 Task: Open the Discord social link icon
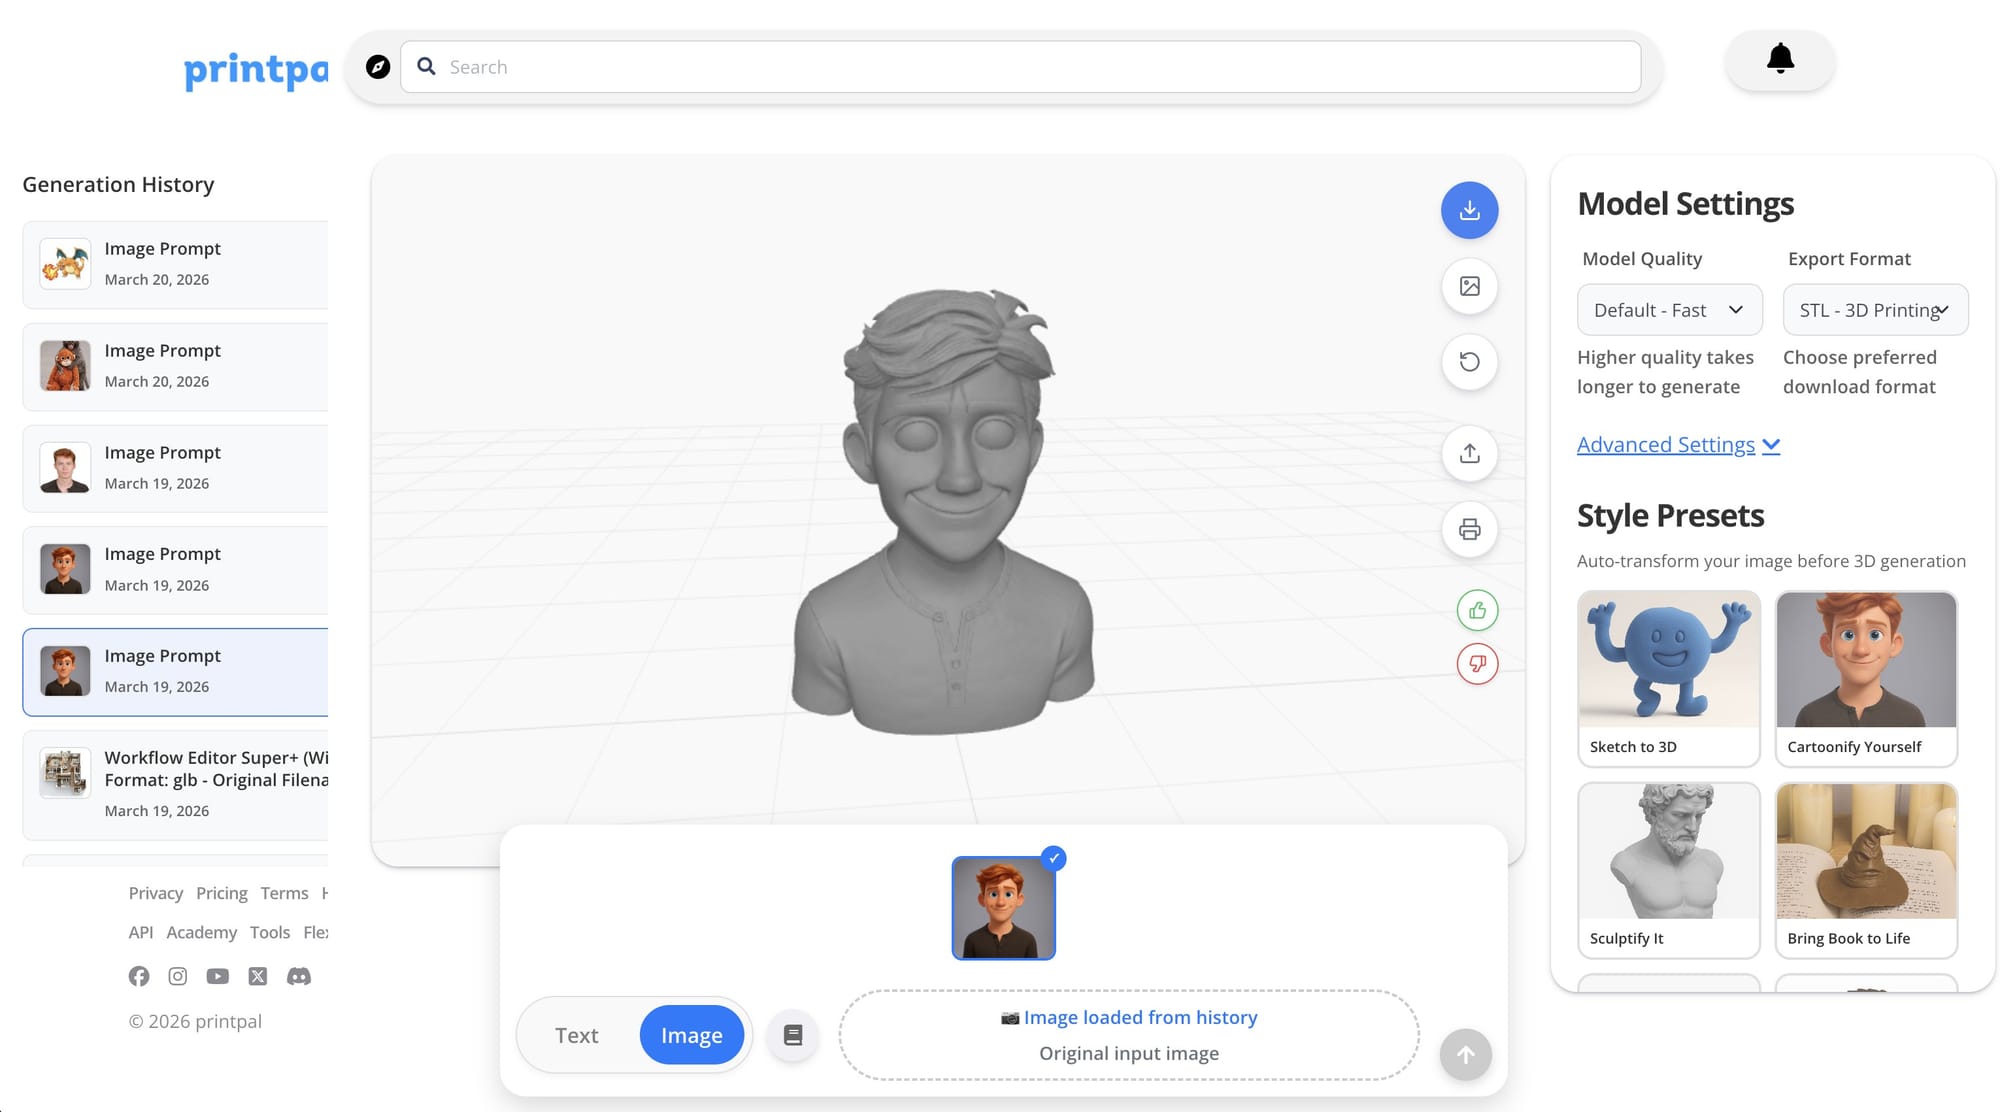coord(299,976)
